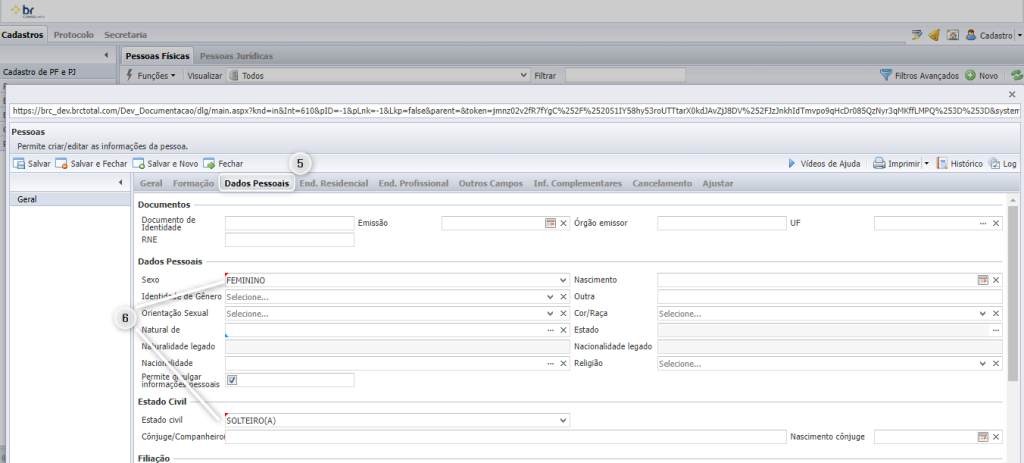1024x463 pixels.
Task: Switch to the Ajustar tab
Action: 718,184
